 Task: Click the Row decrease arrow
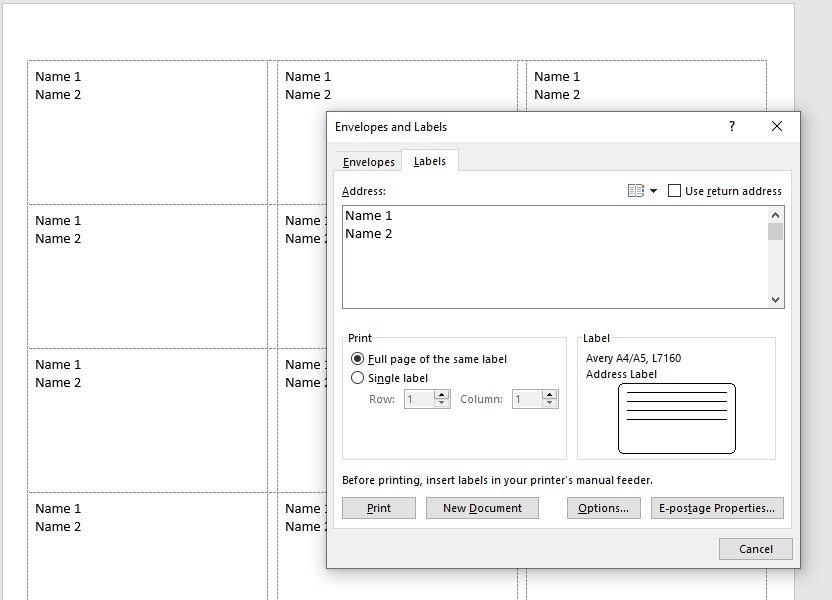coord(441,403)
